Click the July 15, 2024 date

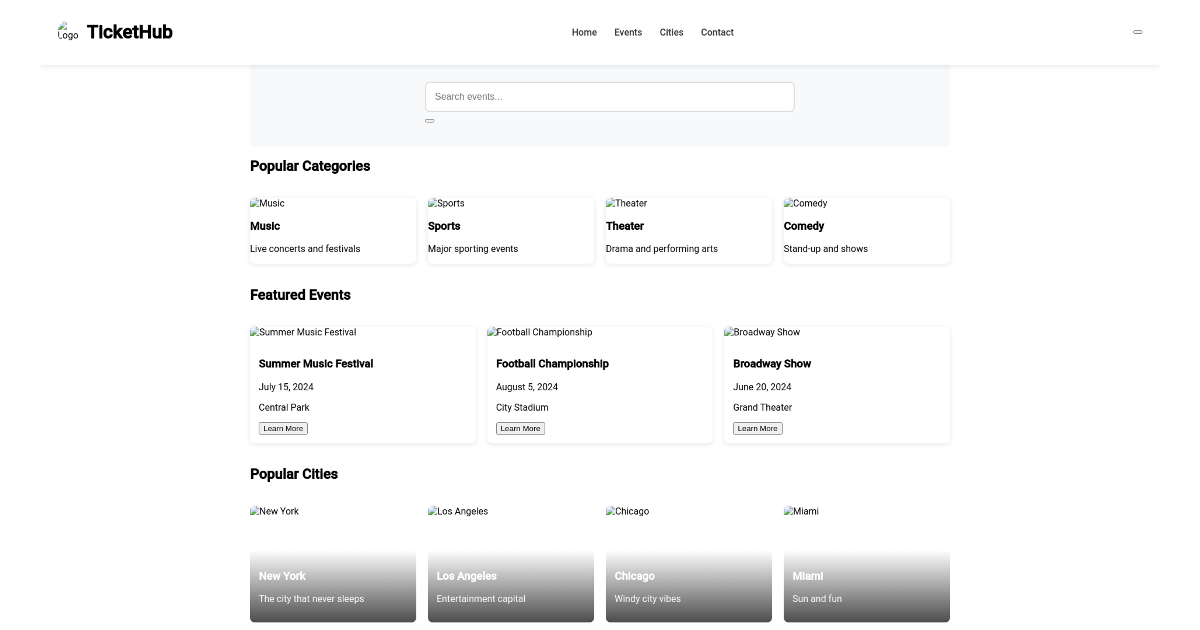pyautogui.click(x=286, y=387)
